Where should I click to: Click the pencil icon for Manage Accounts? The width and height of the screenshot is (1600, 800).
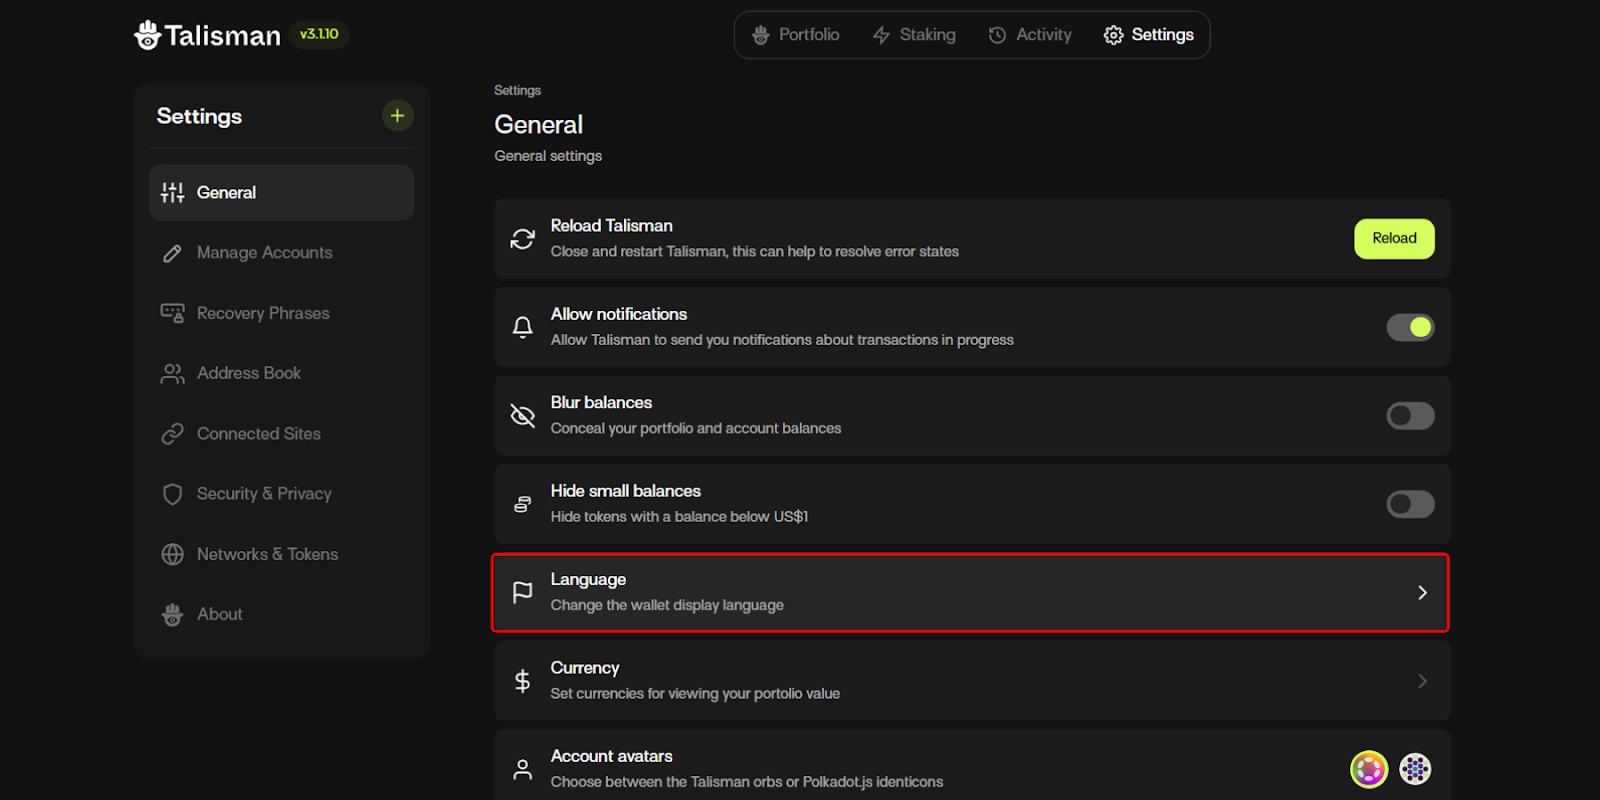pyautogui.click(x=172, y=253)
